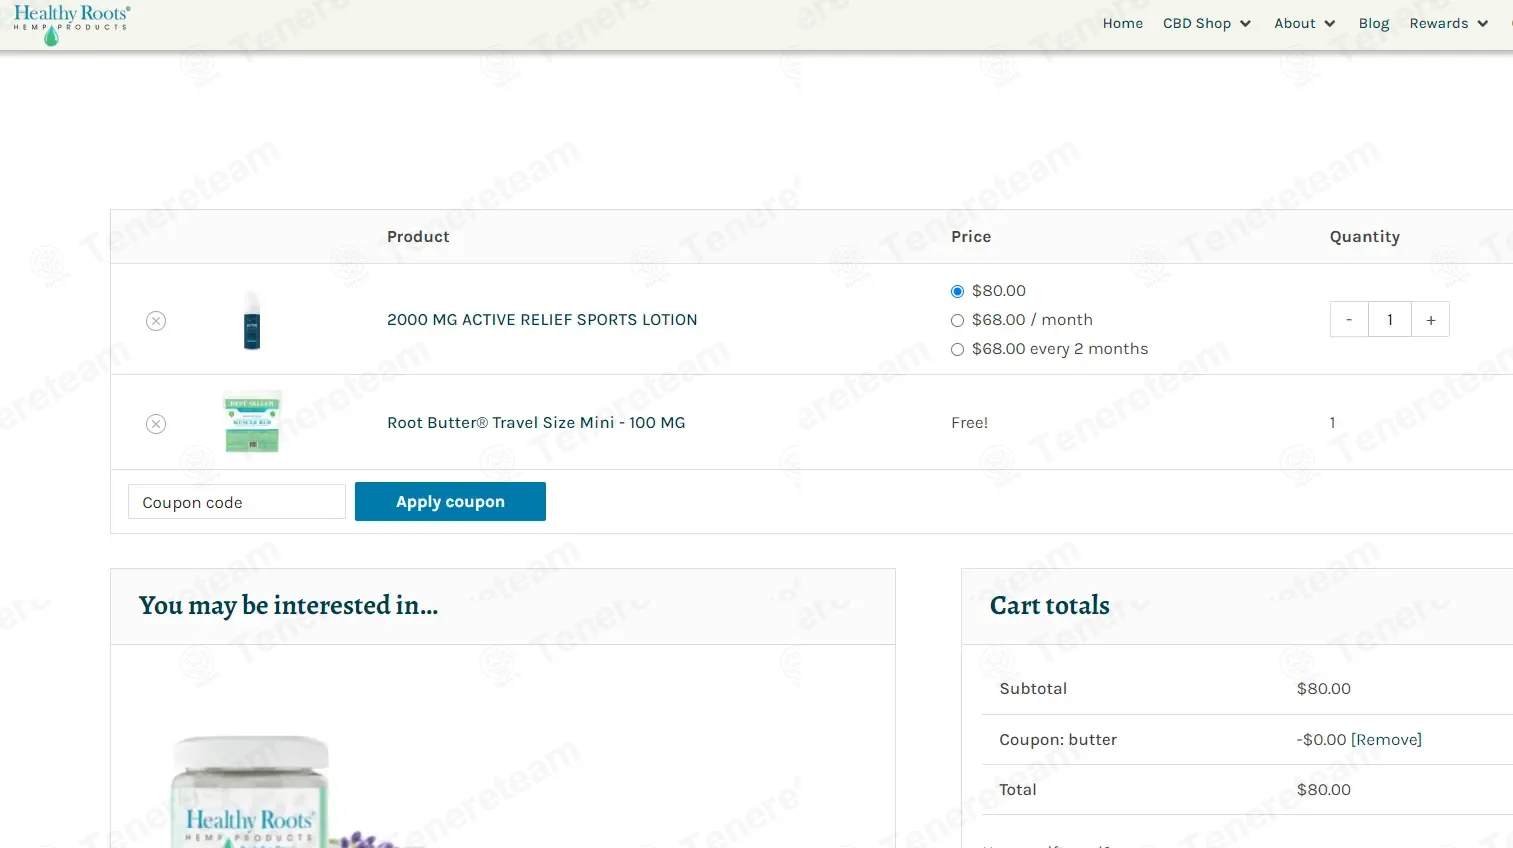Open the Healthy Roots logo homepage

[71, 24]
